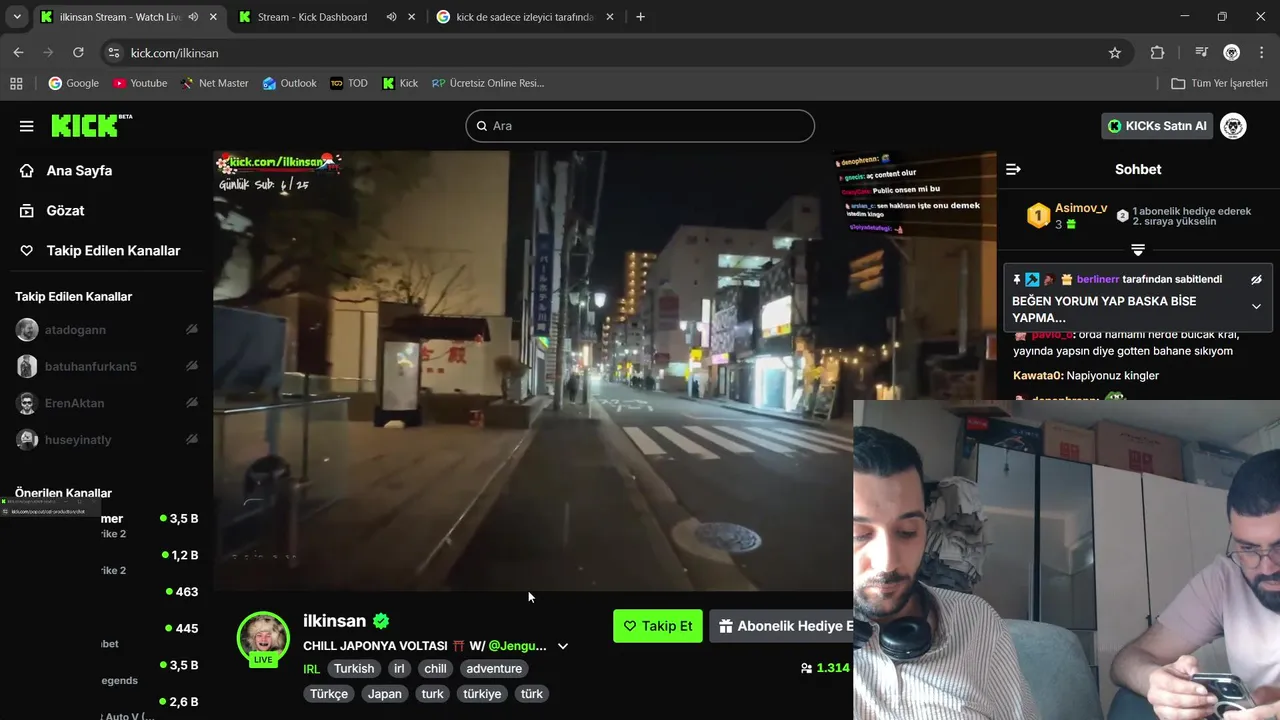Switch to kick de sadece izleyici tab

tap(525, 17)
